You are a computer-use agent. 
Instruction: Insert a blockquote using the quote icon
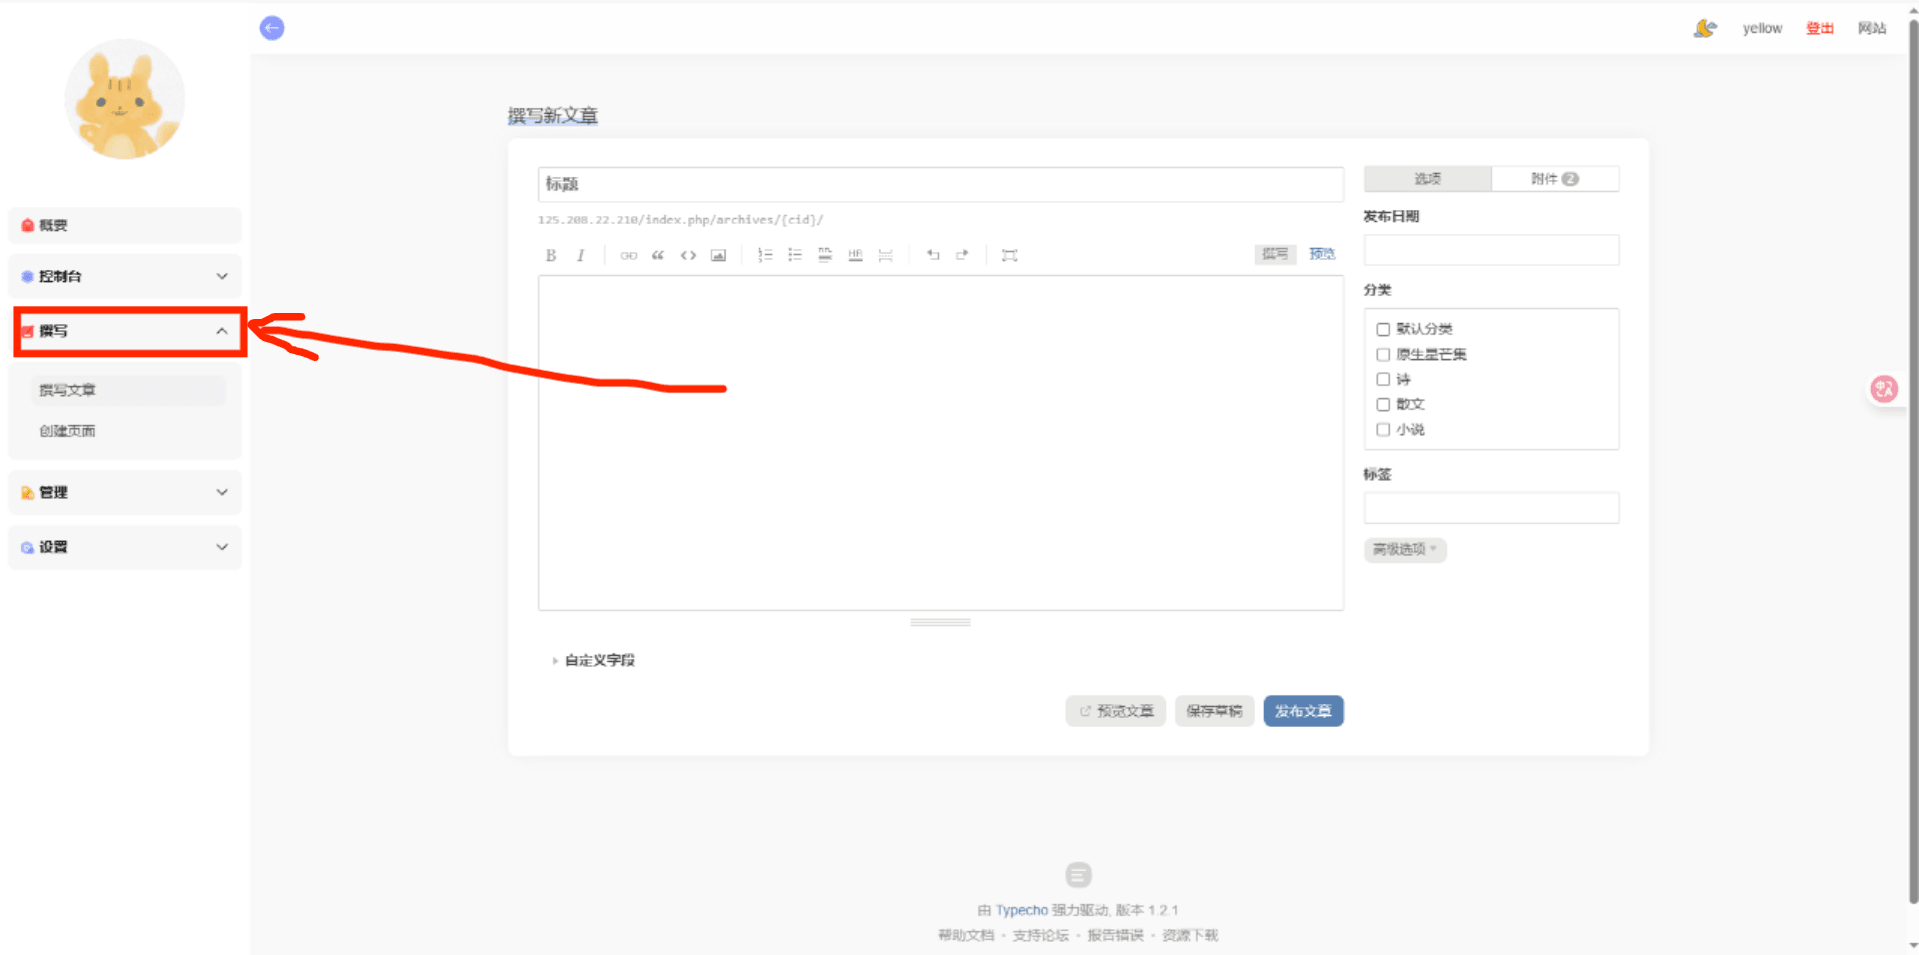(x=658, y=255)
